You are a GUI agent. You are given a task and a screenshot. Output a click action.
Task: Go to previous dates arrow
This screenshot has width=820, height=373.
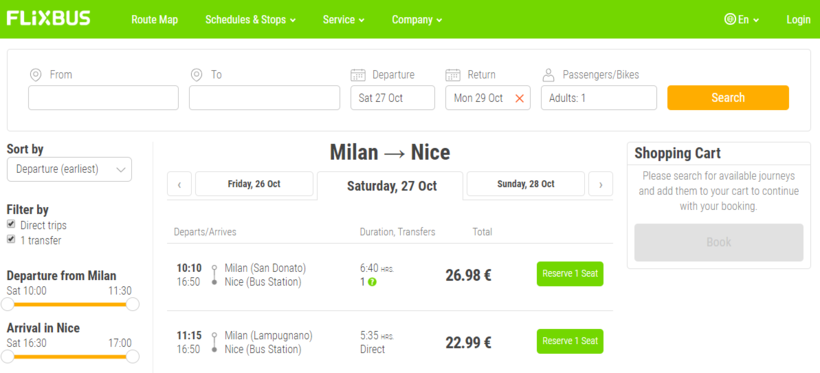[180, 184]
